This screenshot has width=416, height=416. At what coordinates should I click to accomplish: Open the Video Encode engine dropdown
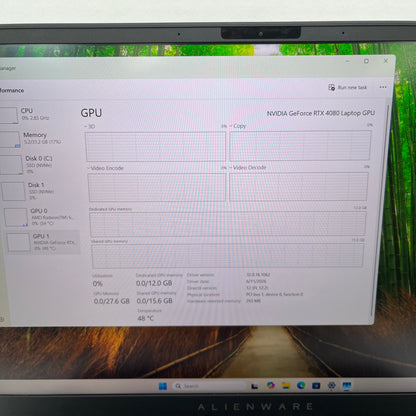[105, 168]
